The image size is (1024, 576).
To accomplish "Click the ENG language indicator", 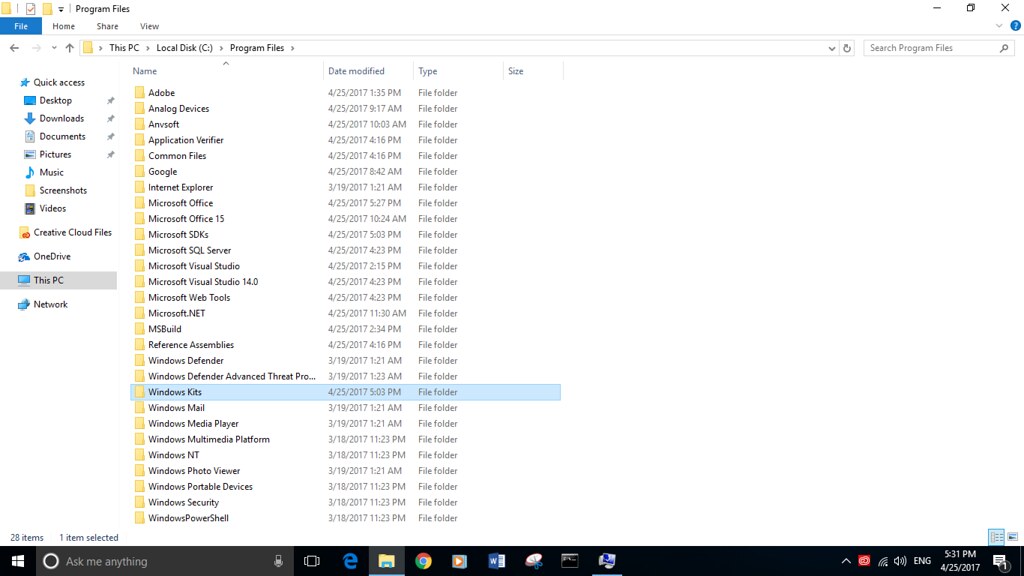I will 922,561.
